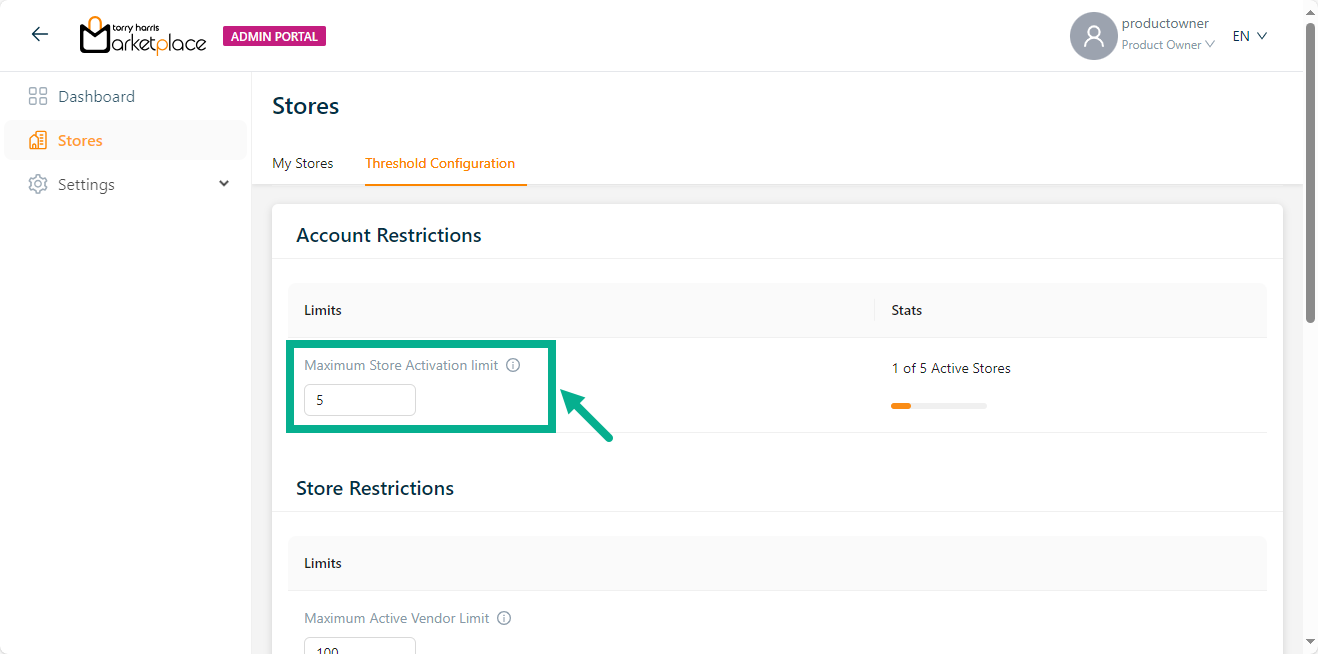Click the back arrow icon
Image resolution: width=1318 pixels, height=654 pixels.
click(40, 35)
